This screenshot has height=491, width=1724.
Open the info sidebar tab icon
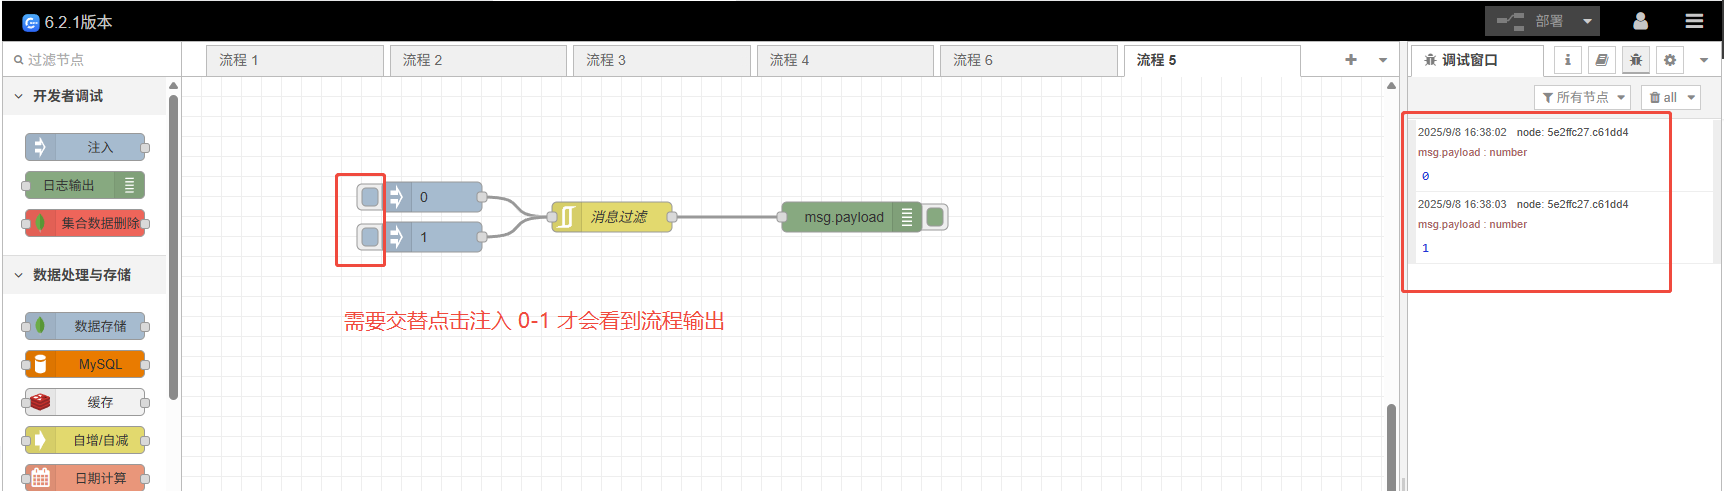[1567, 60]
